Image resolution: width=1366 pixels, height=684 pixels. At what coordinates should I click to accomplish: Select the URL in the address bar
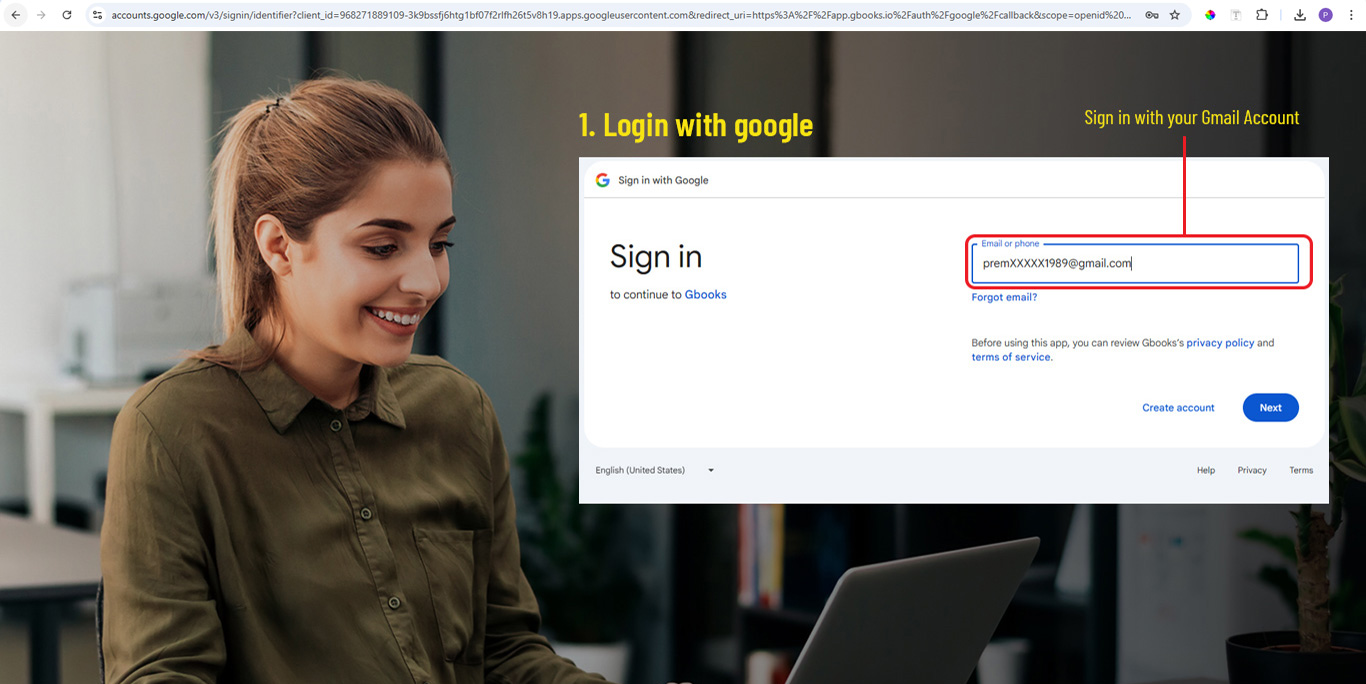pos(620,15)
